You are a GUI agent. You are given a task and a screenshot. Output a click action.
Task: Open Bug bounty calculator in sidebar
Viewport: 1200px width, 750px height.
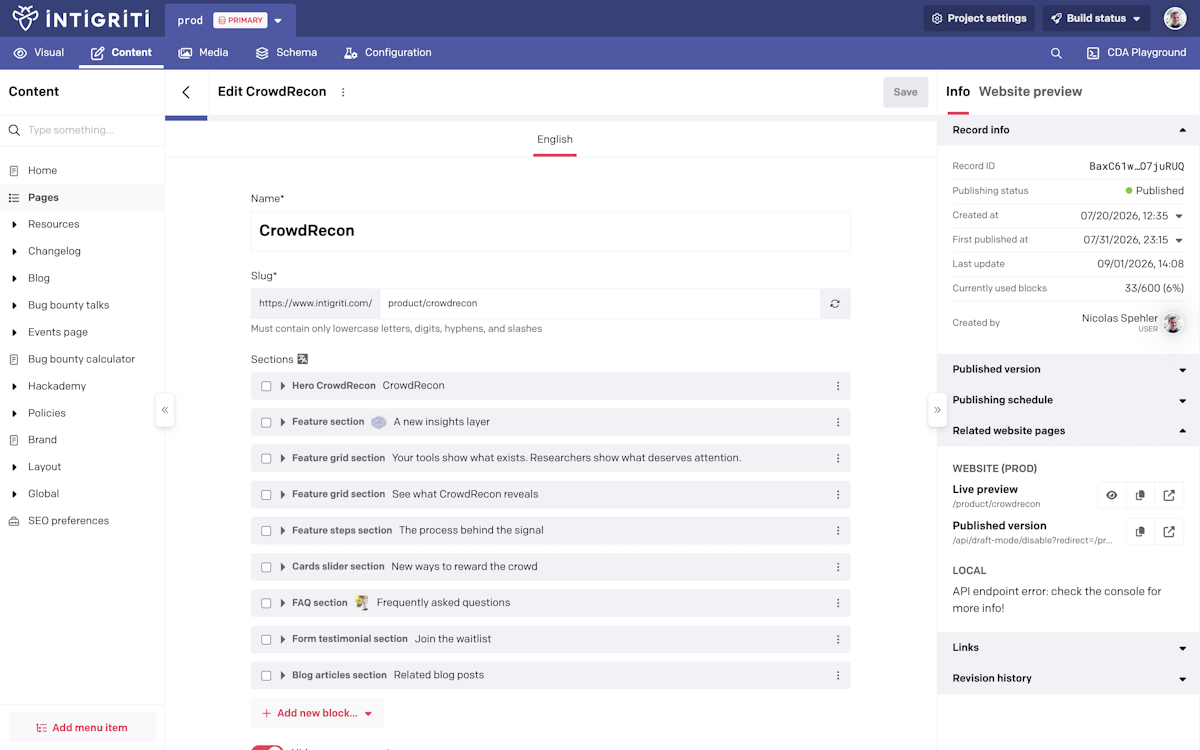click(x=81, y=359)
